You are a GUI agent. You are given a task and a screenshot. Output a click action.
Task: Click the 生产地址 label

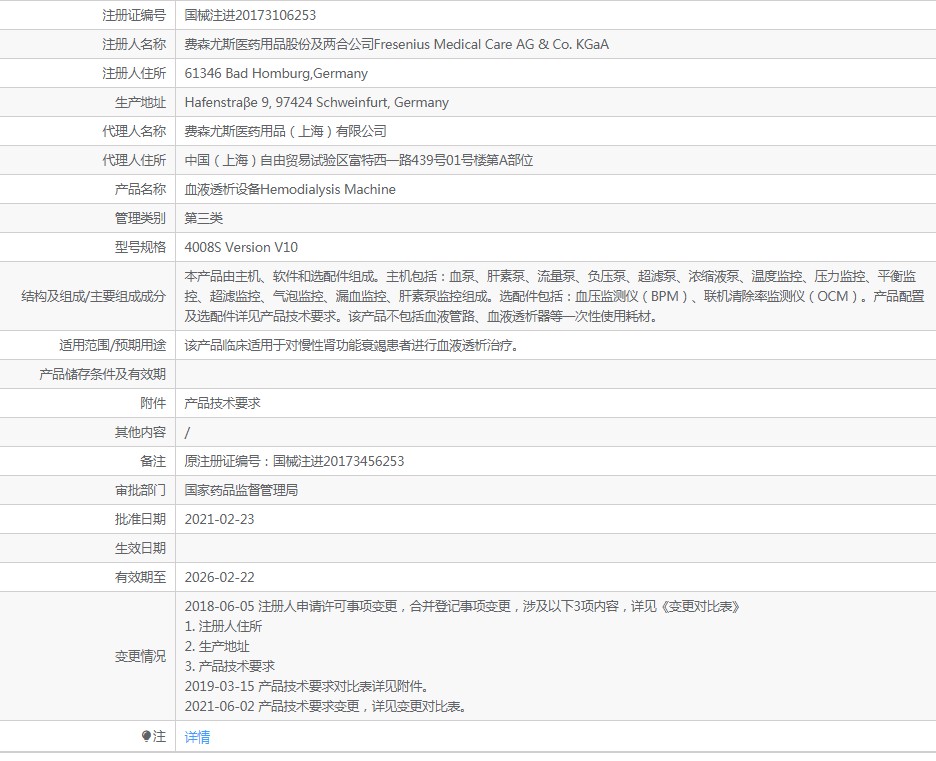140,102
